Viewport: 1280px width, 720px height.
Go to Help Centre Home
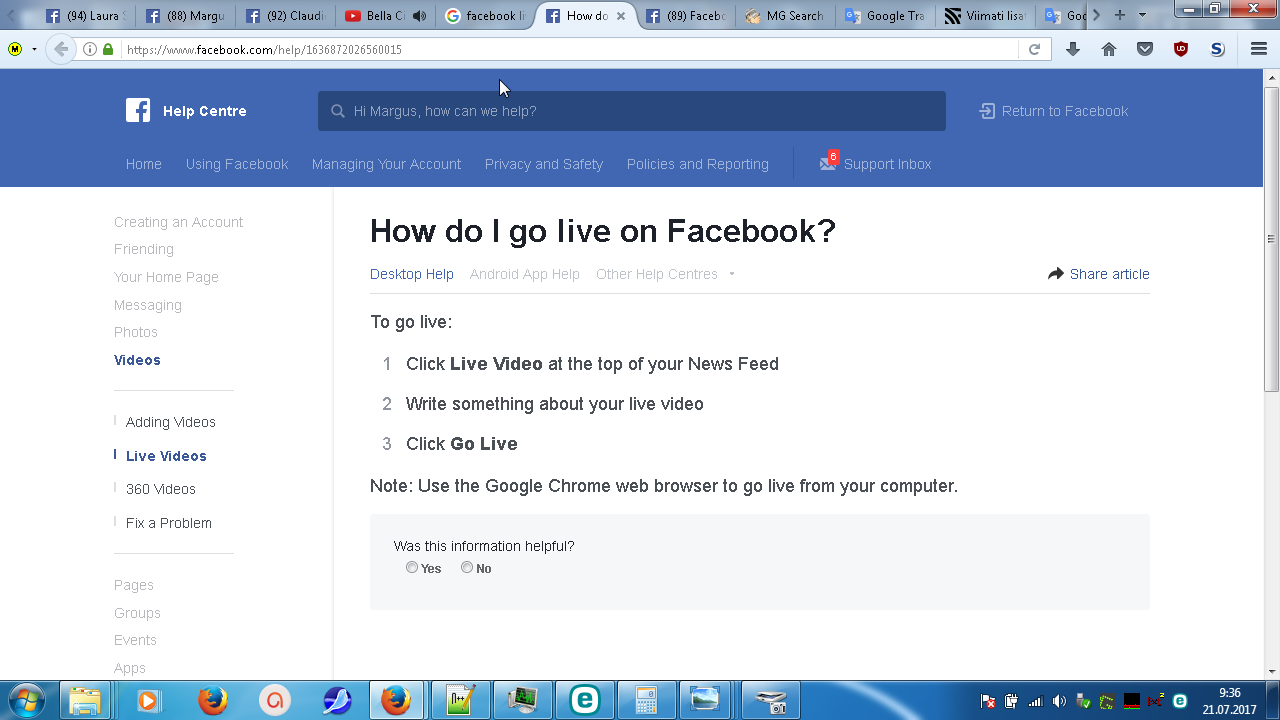144,164
